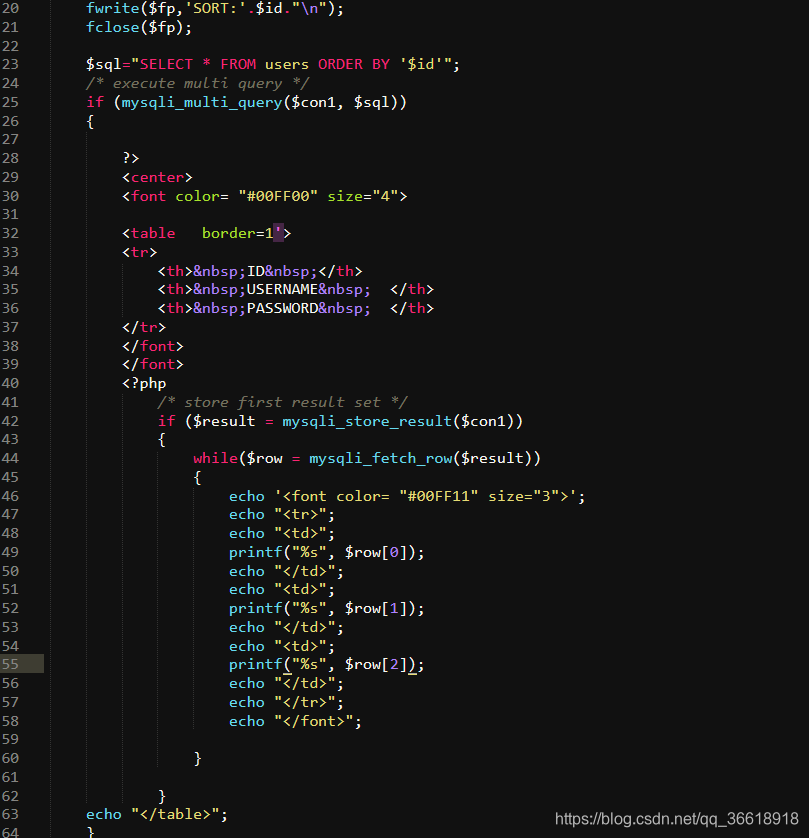Click line number 32 in the gutter
This screenshot has height=838, width=809.
10,234
